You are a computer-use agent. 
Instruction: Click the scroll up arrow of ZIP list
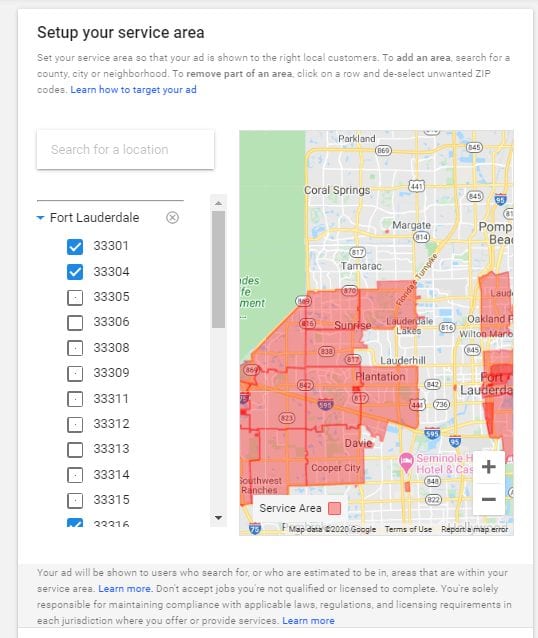pyautogui.click(x=219, y=203)
